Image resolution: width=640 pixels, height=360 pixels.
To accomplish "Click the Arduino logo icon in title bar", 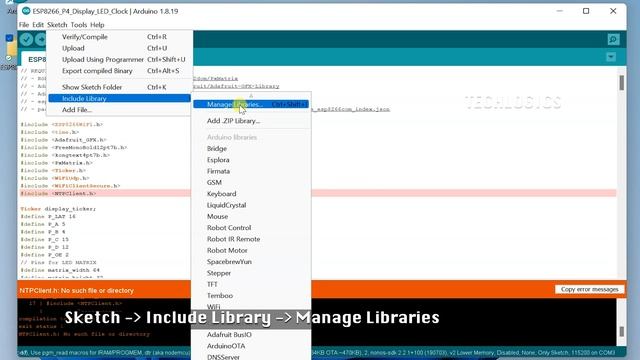I will (26, 11).
